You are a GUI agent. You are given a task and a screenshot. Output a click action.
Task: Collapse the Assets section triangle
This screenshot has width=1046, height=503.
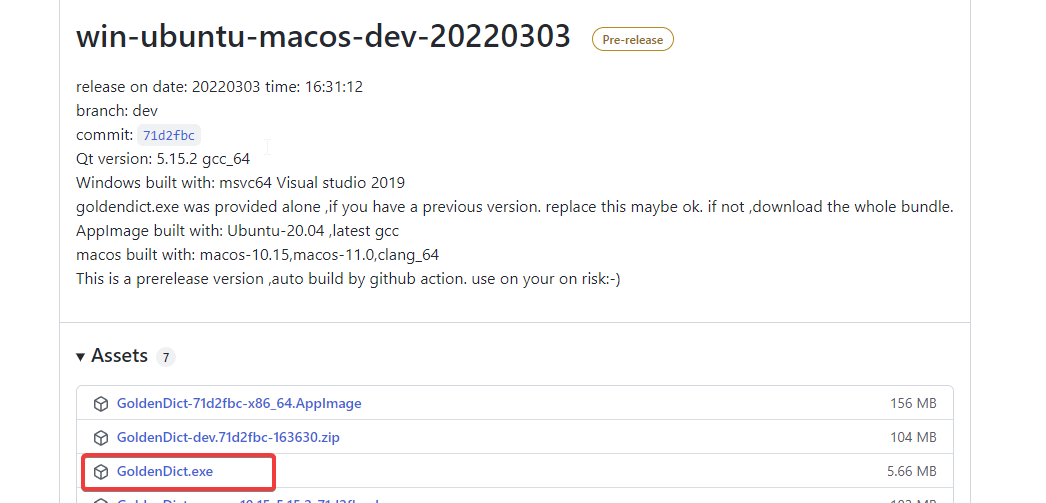[81, 356]
